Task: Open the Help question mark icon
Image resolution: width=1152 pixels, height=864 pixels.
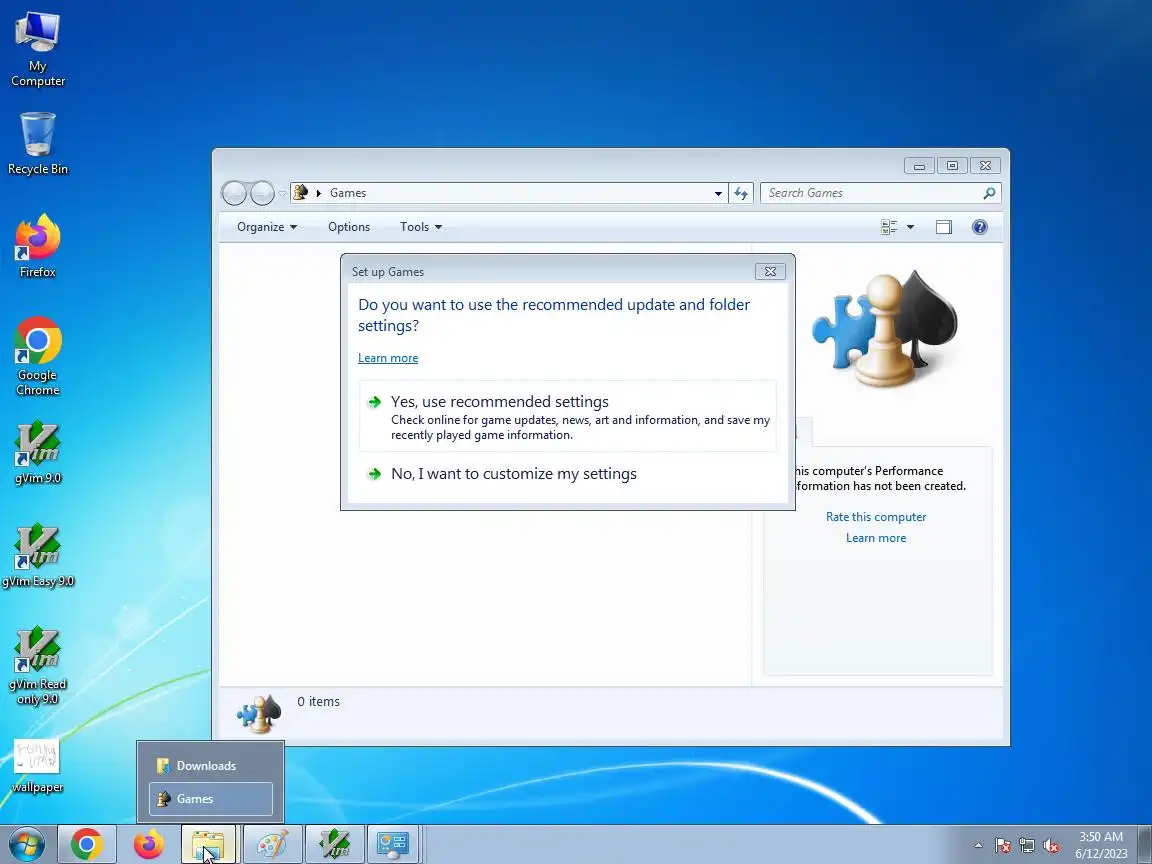Action: coord(979,227)
